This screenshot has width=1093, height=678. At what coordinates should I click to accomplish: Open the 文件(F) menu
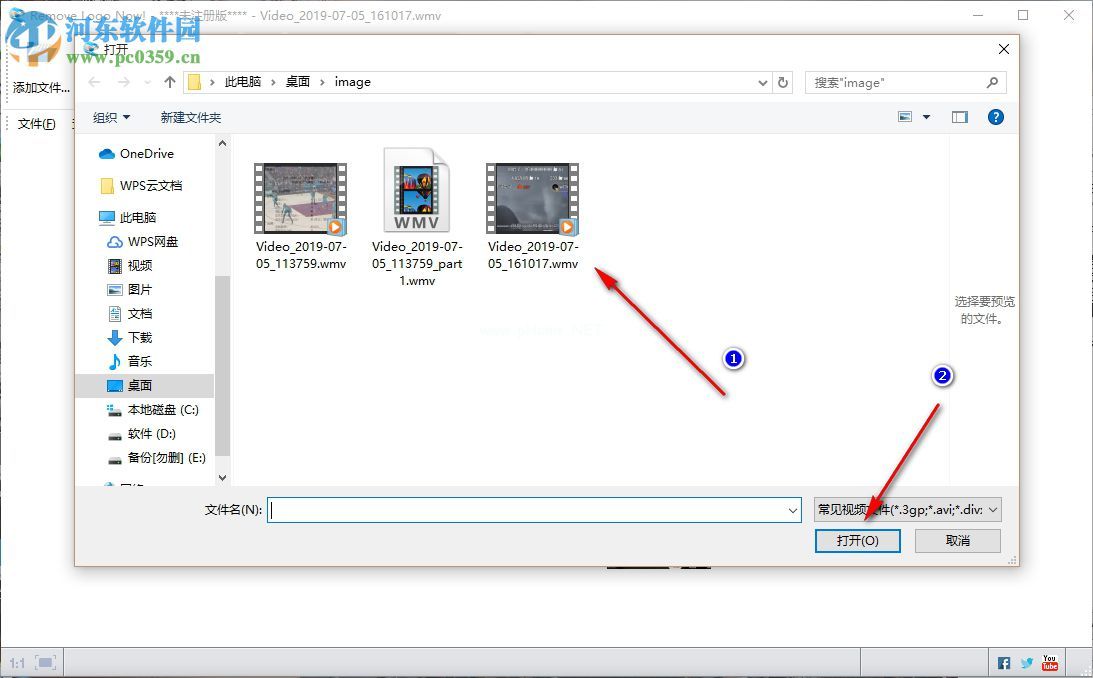coord(37,123)
